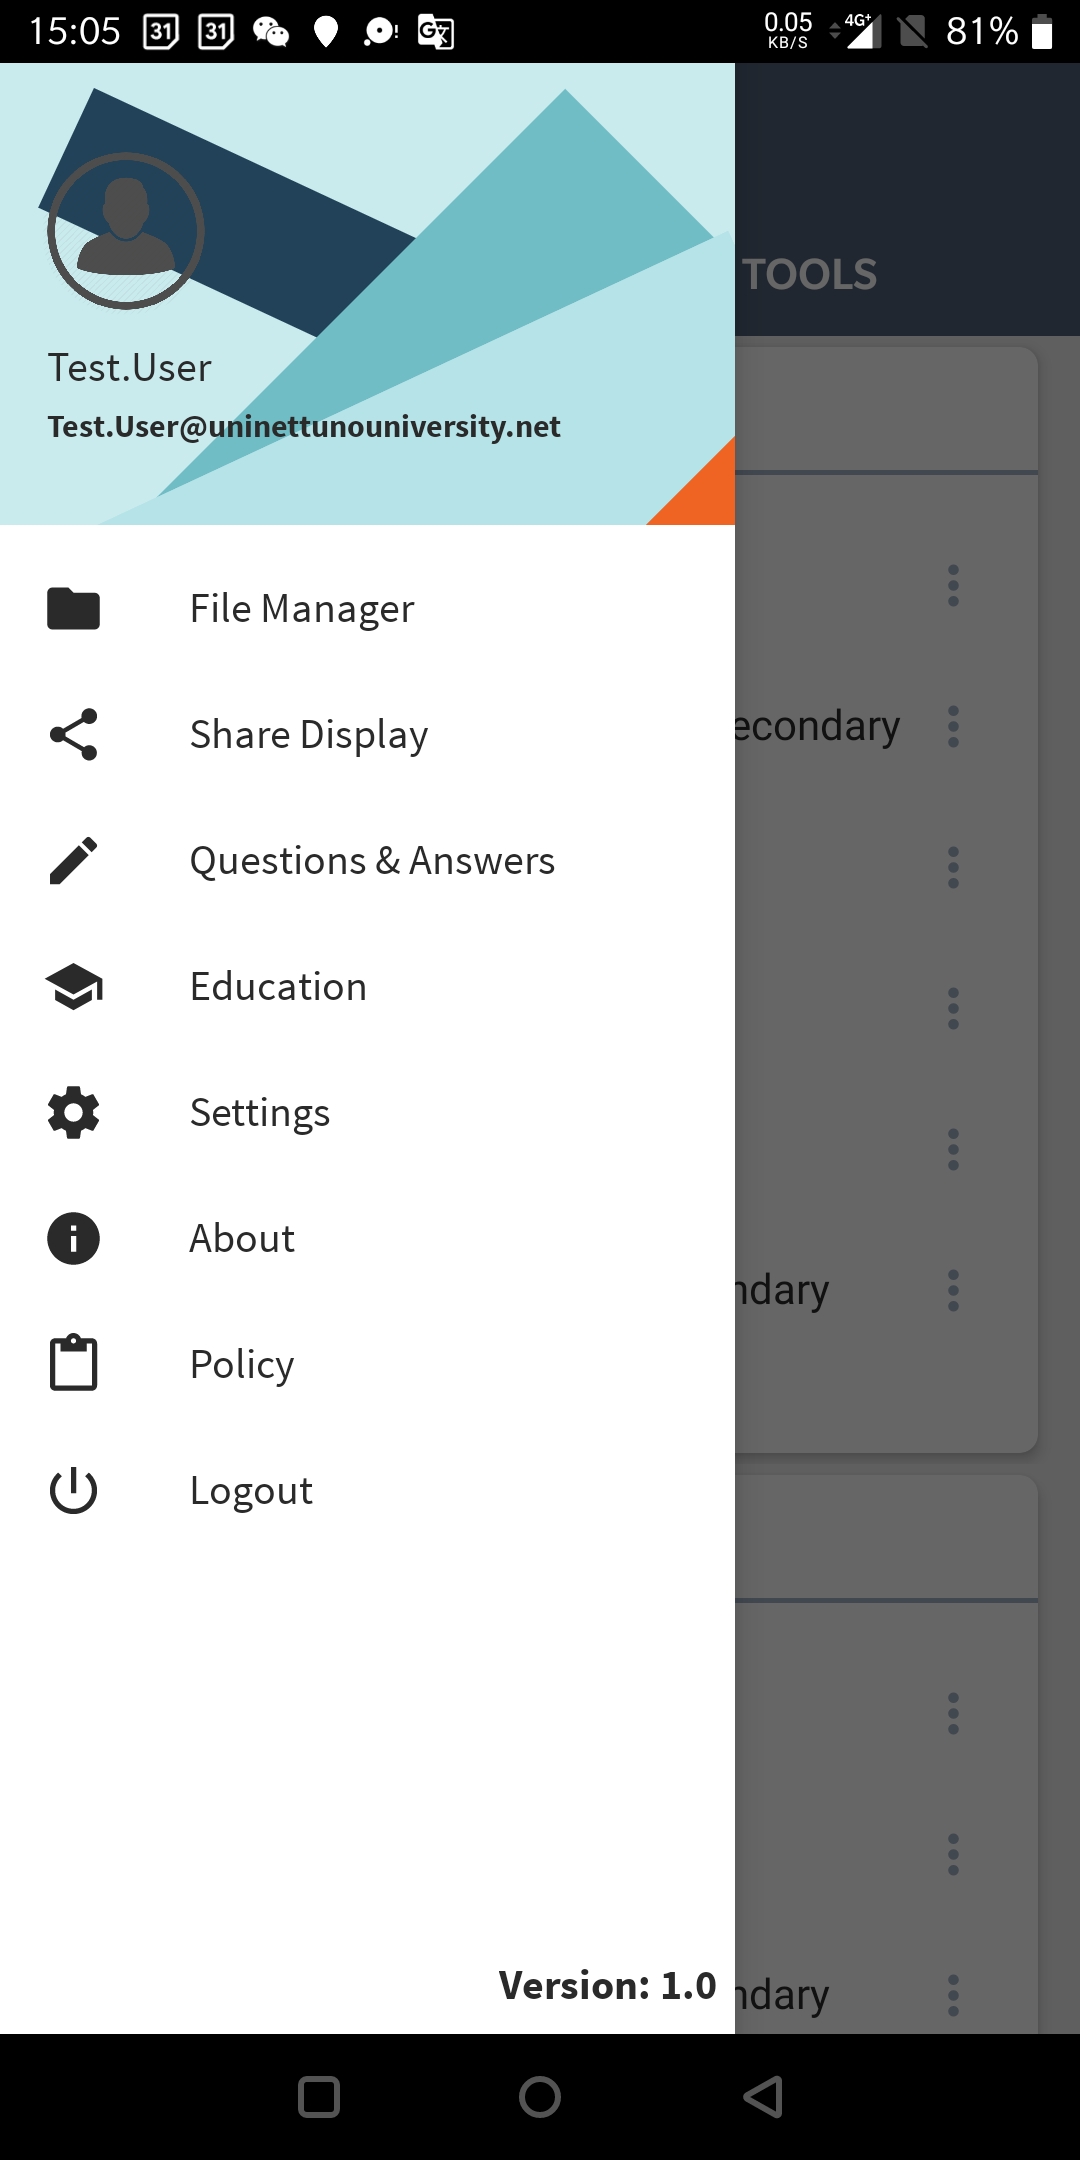Tap the File Manager folder icon
Image resolution: width=1080 pixels, height=2160 pixels.
[73, 608]
